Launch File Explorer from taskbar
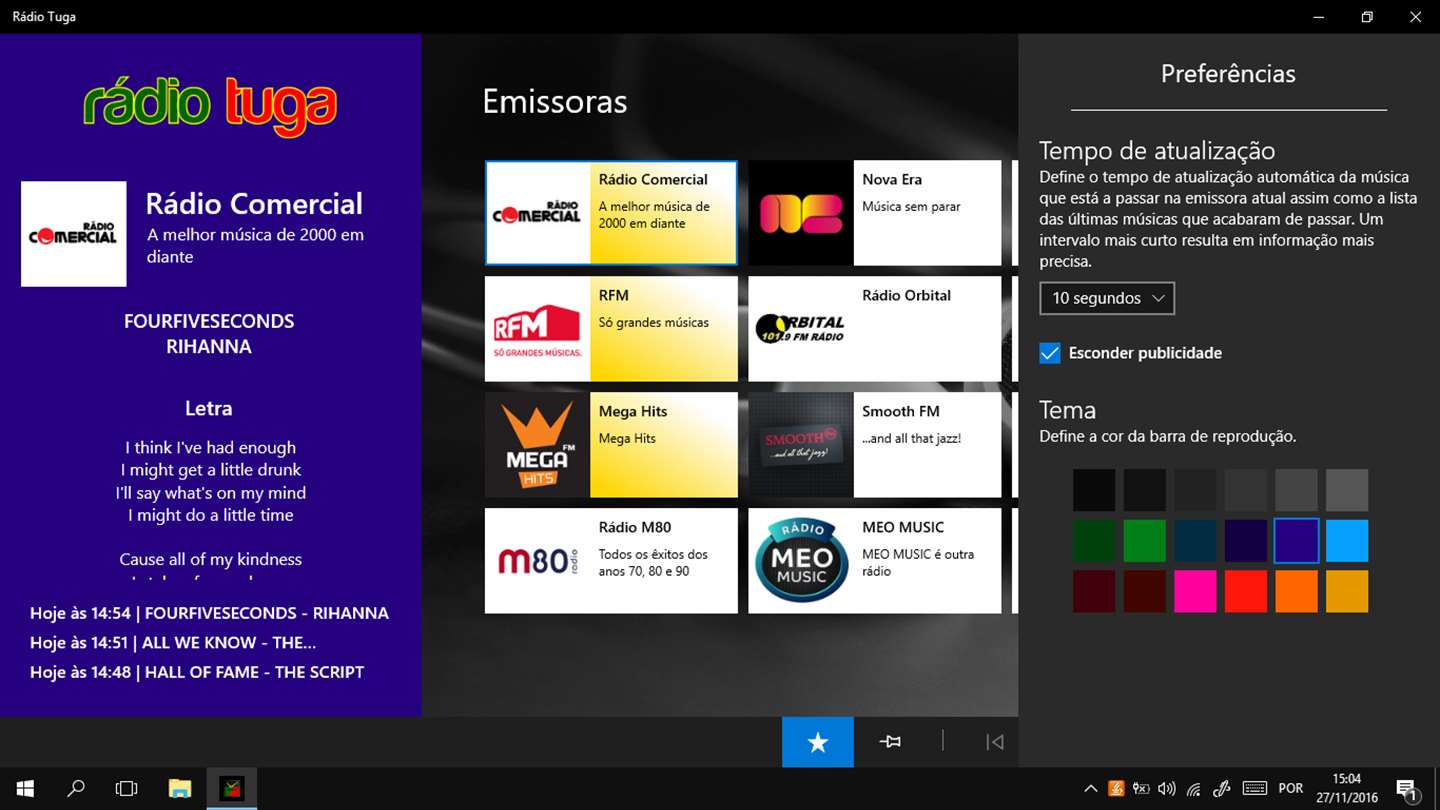 179,789
